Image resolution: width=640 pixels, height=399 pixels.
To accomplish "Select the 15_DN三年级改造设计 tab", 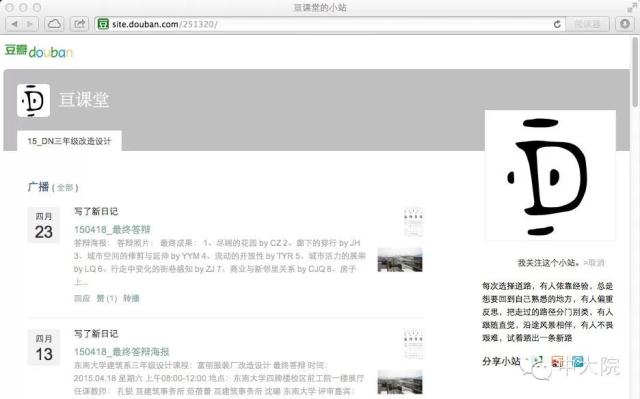I will [x=69, y=141].
